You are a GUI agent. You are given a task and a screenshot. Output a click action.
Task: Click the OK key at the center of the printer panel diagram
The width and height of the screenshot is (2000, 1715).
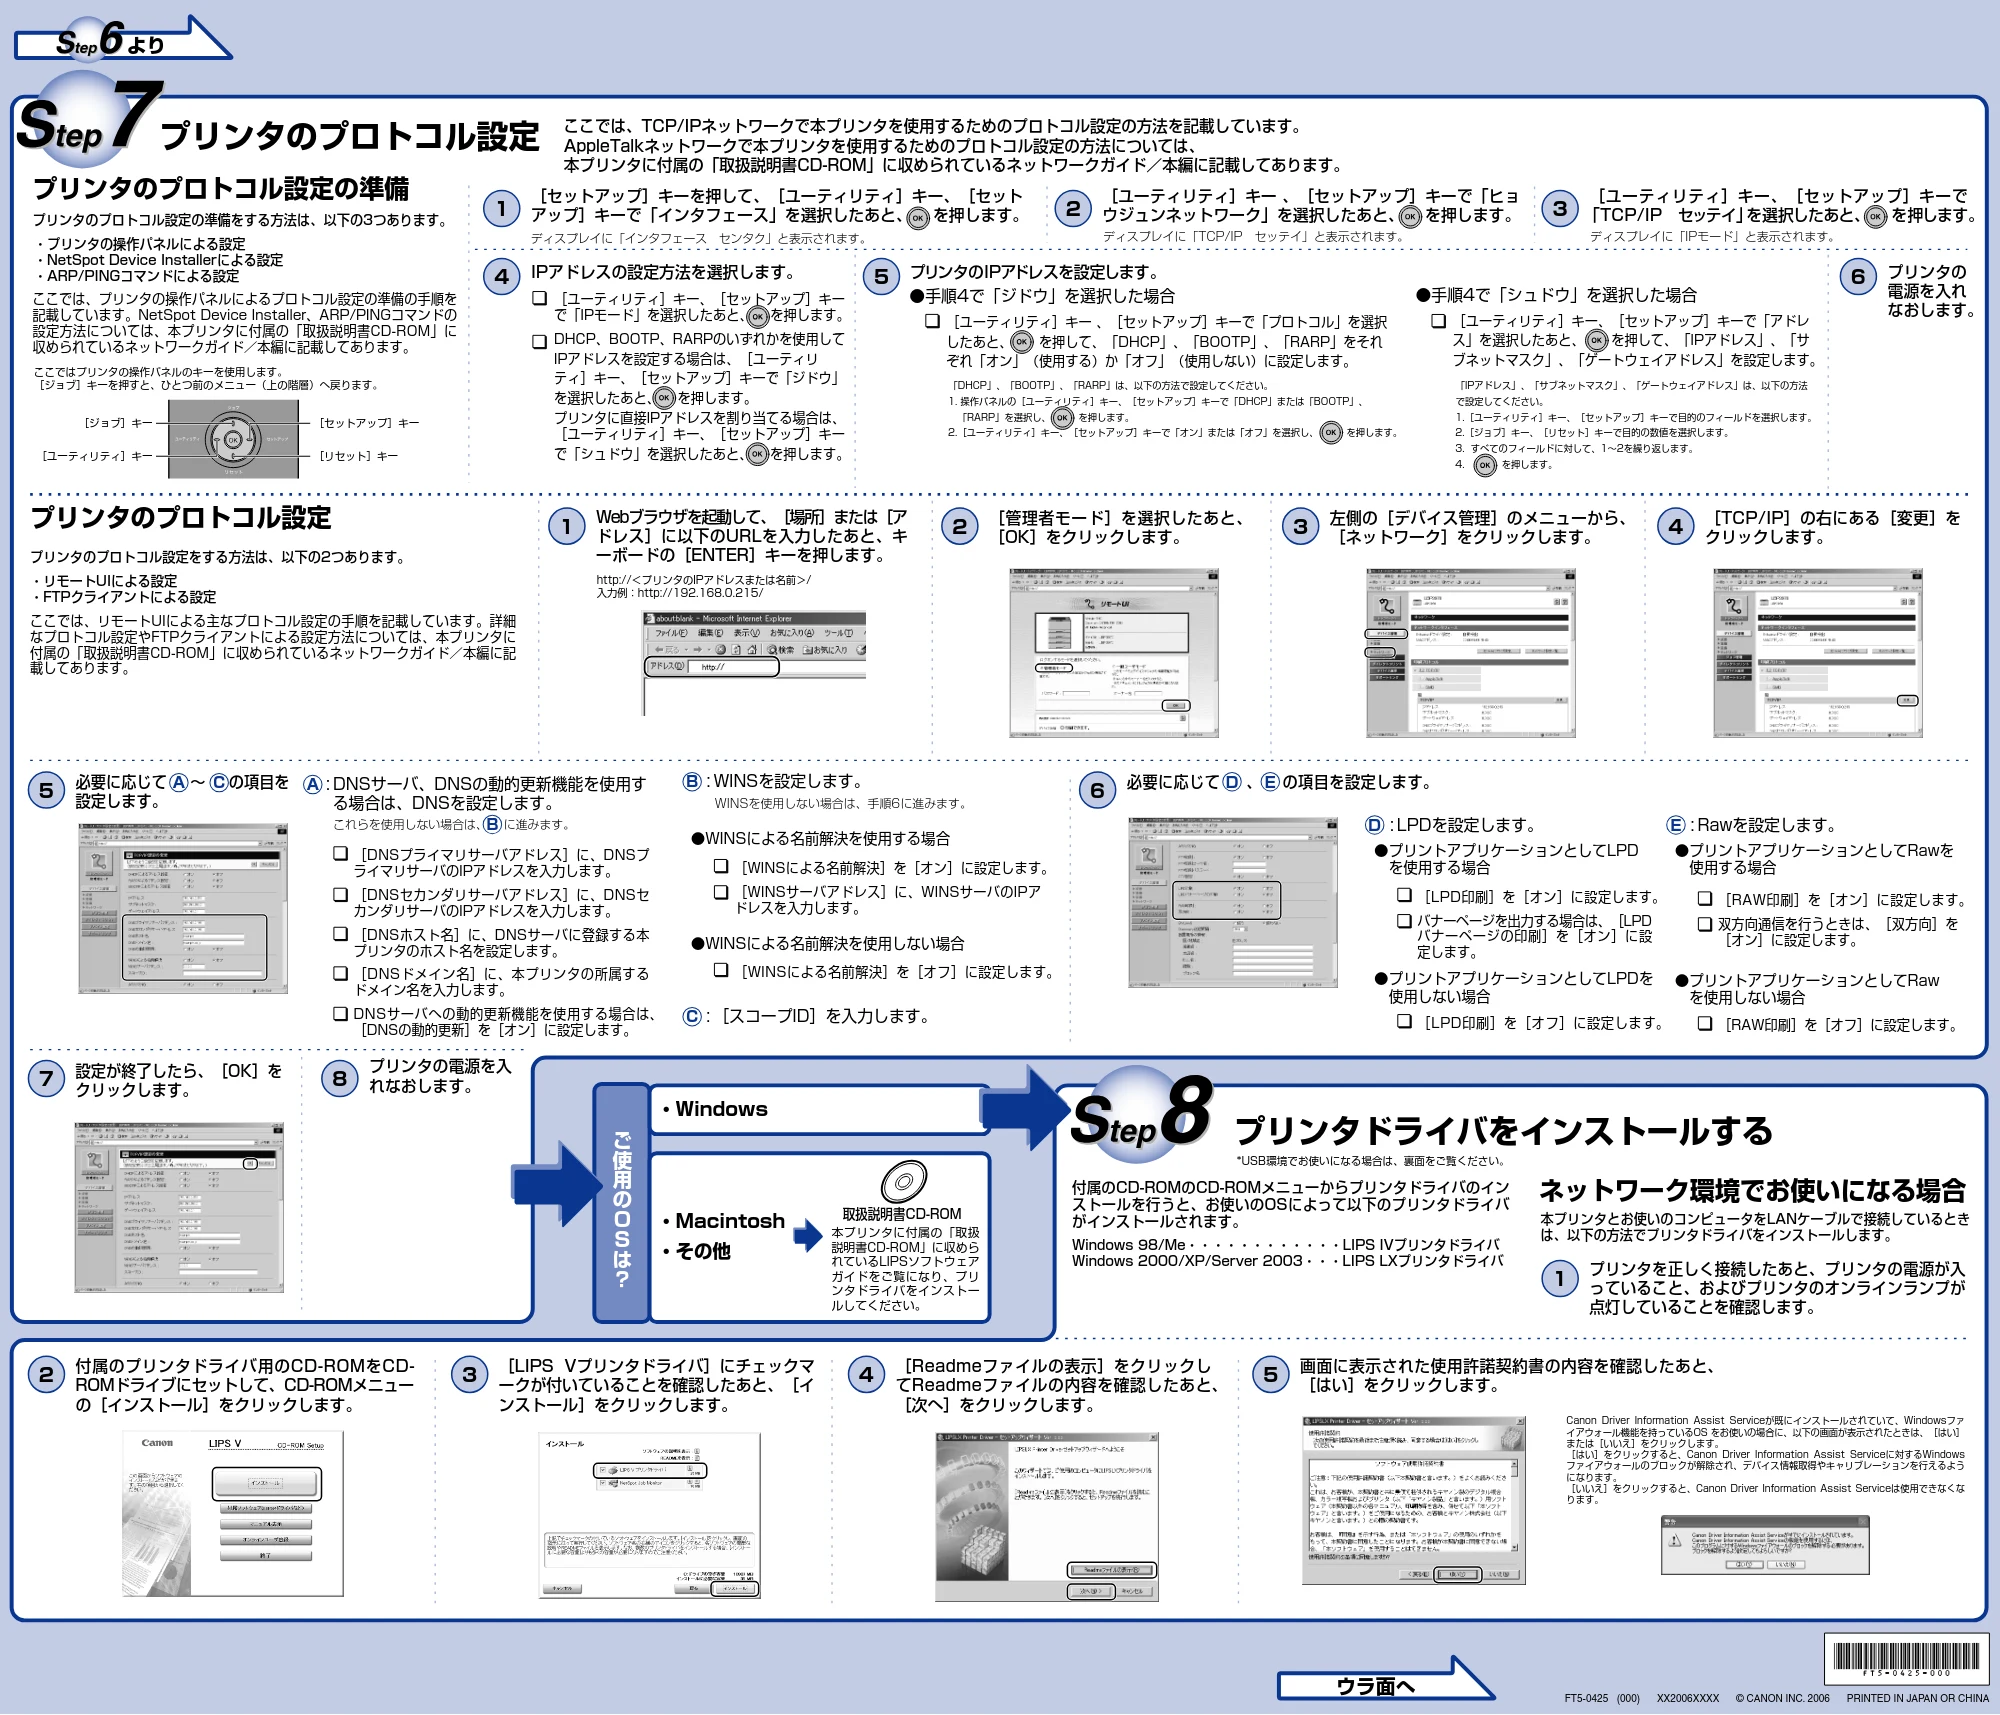tap(233, 439)
